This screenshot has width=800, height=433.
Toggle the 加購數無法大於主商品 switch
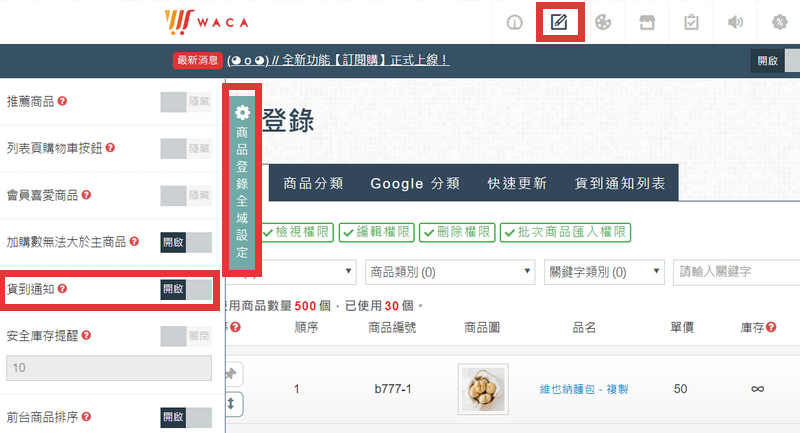186,242
